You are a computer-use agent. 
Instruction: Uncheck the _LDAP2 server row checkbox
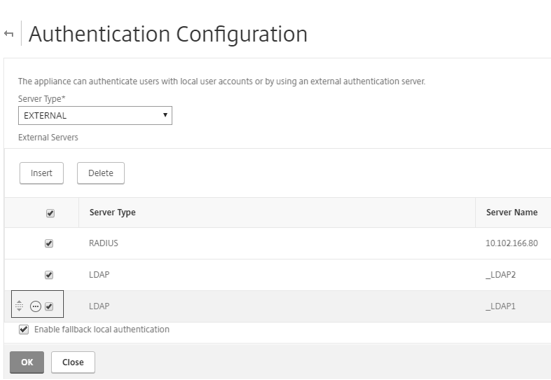point(49,275)
